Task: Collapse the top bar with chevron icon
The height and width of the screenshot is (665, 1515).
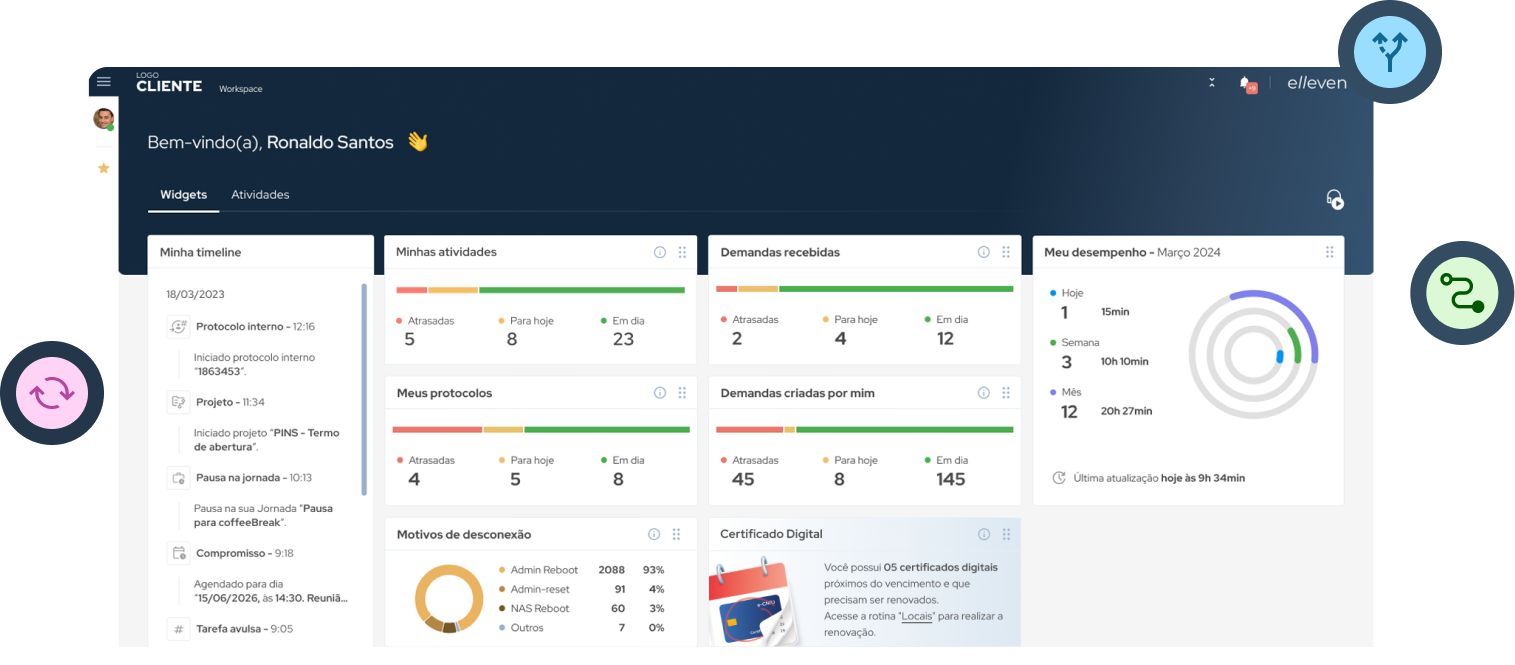Action: coord(1212,83)
